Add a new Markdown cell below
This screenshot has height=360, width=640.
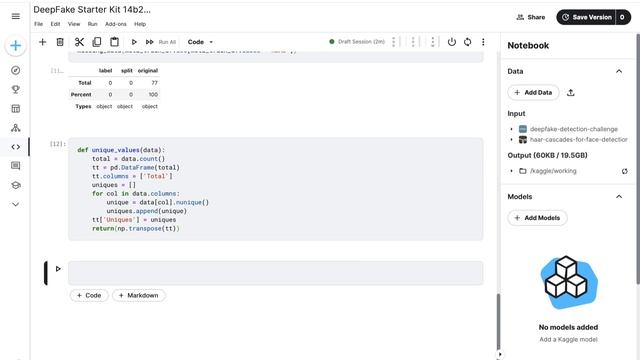tap(139, 296)
